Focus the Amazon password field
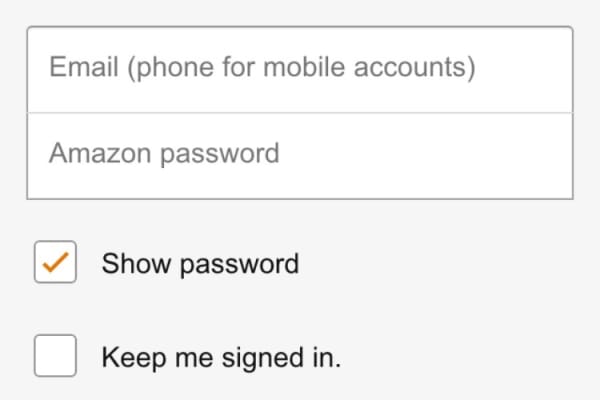 pos(300,155)
